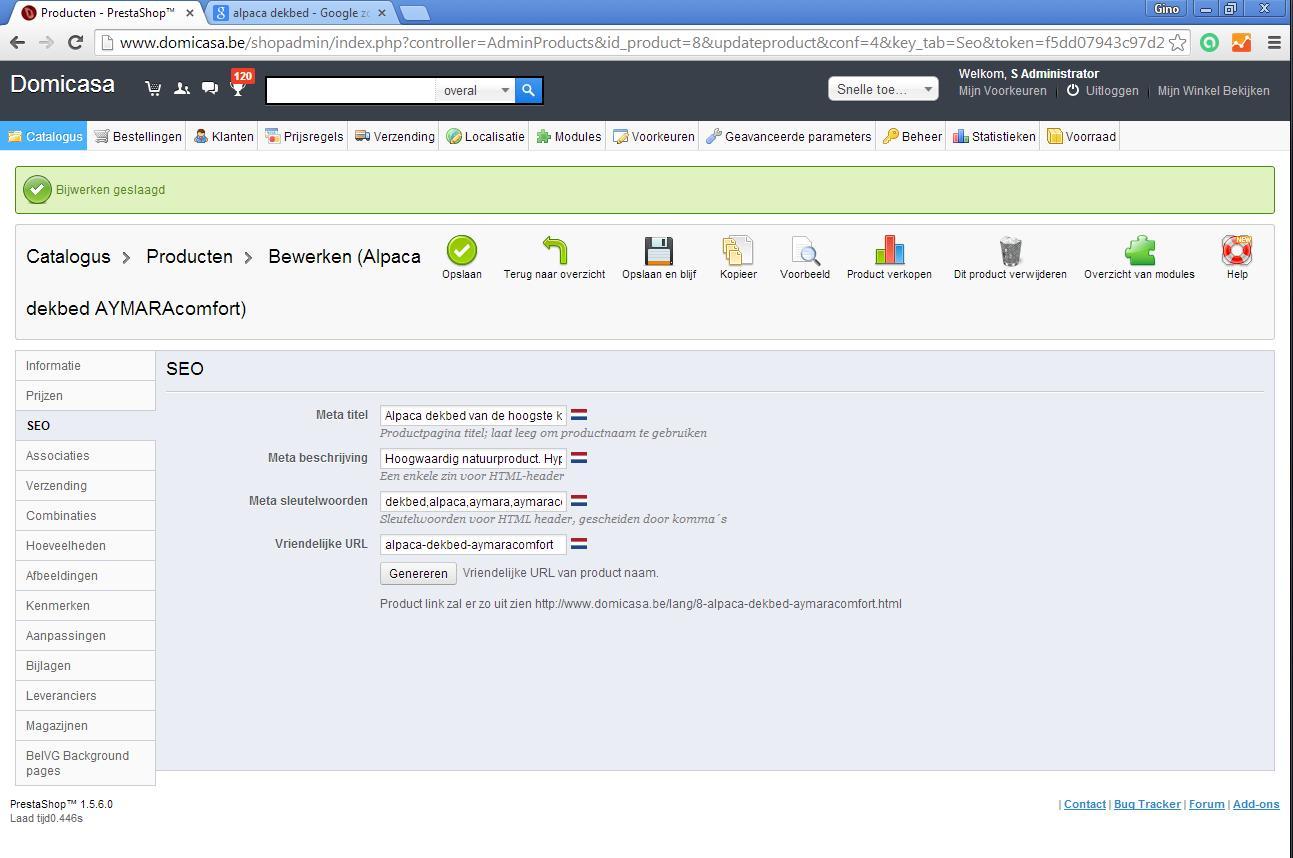Click Opslaan en blijf floppy disk icon
This screenshot has height=858, width=1293.
click(659, 250)
